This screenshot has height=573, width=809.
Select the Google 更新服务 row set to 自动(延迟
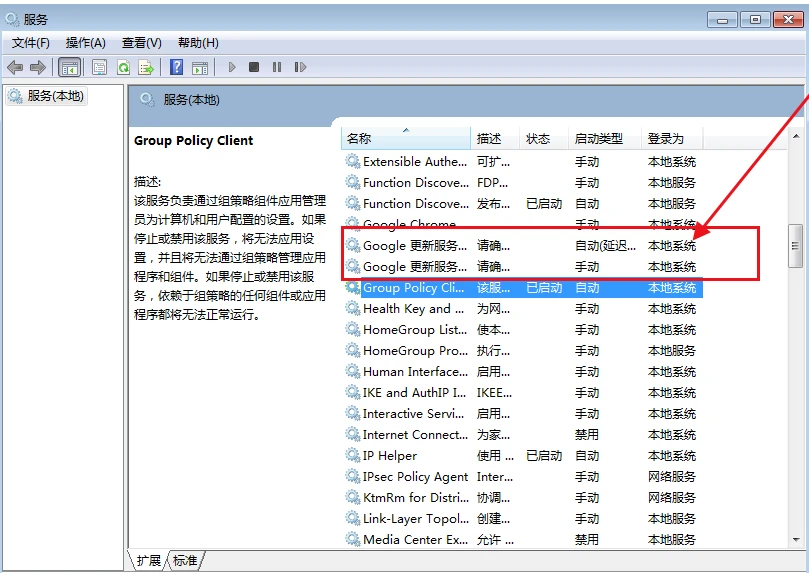pyautogui.click(x=524, y=246)
